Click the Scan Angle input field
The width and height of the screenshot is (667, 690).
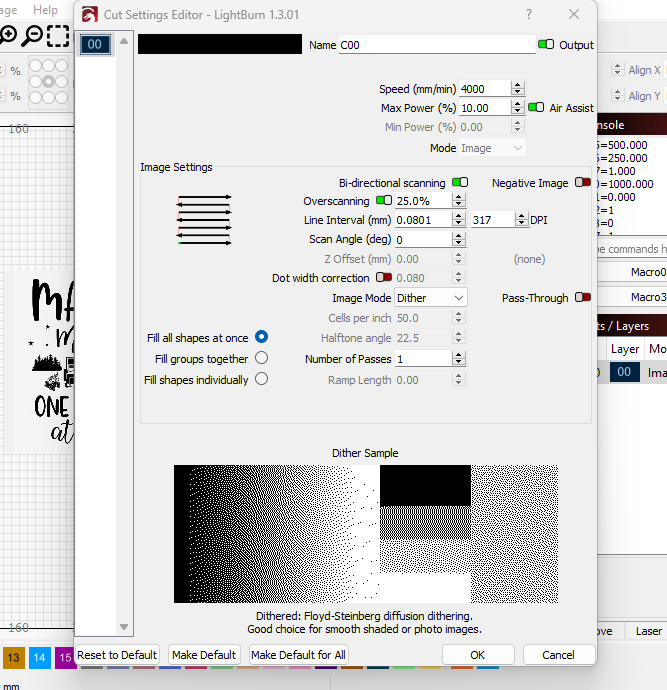(423, 239)
